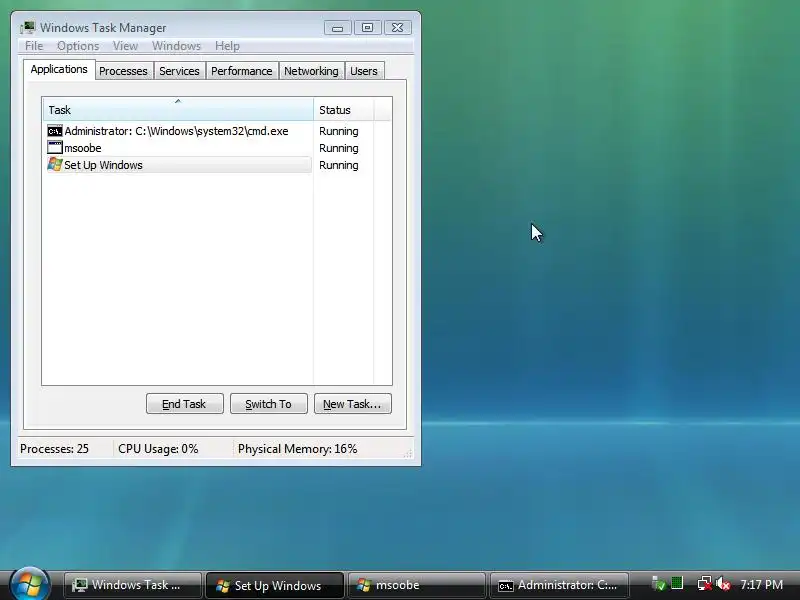Image resolution: width=800 pixels, height=600 pixels.
Task: Click msoobe taskbar button
Action: click(x=416, y=585)
